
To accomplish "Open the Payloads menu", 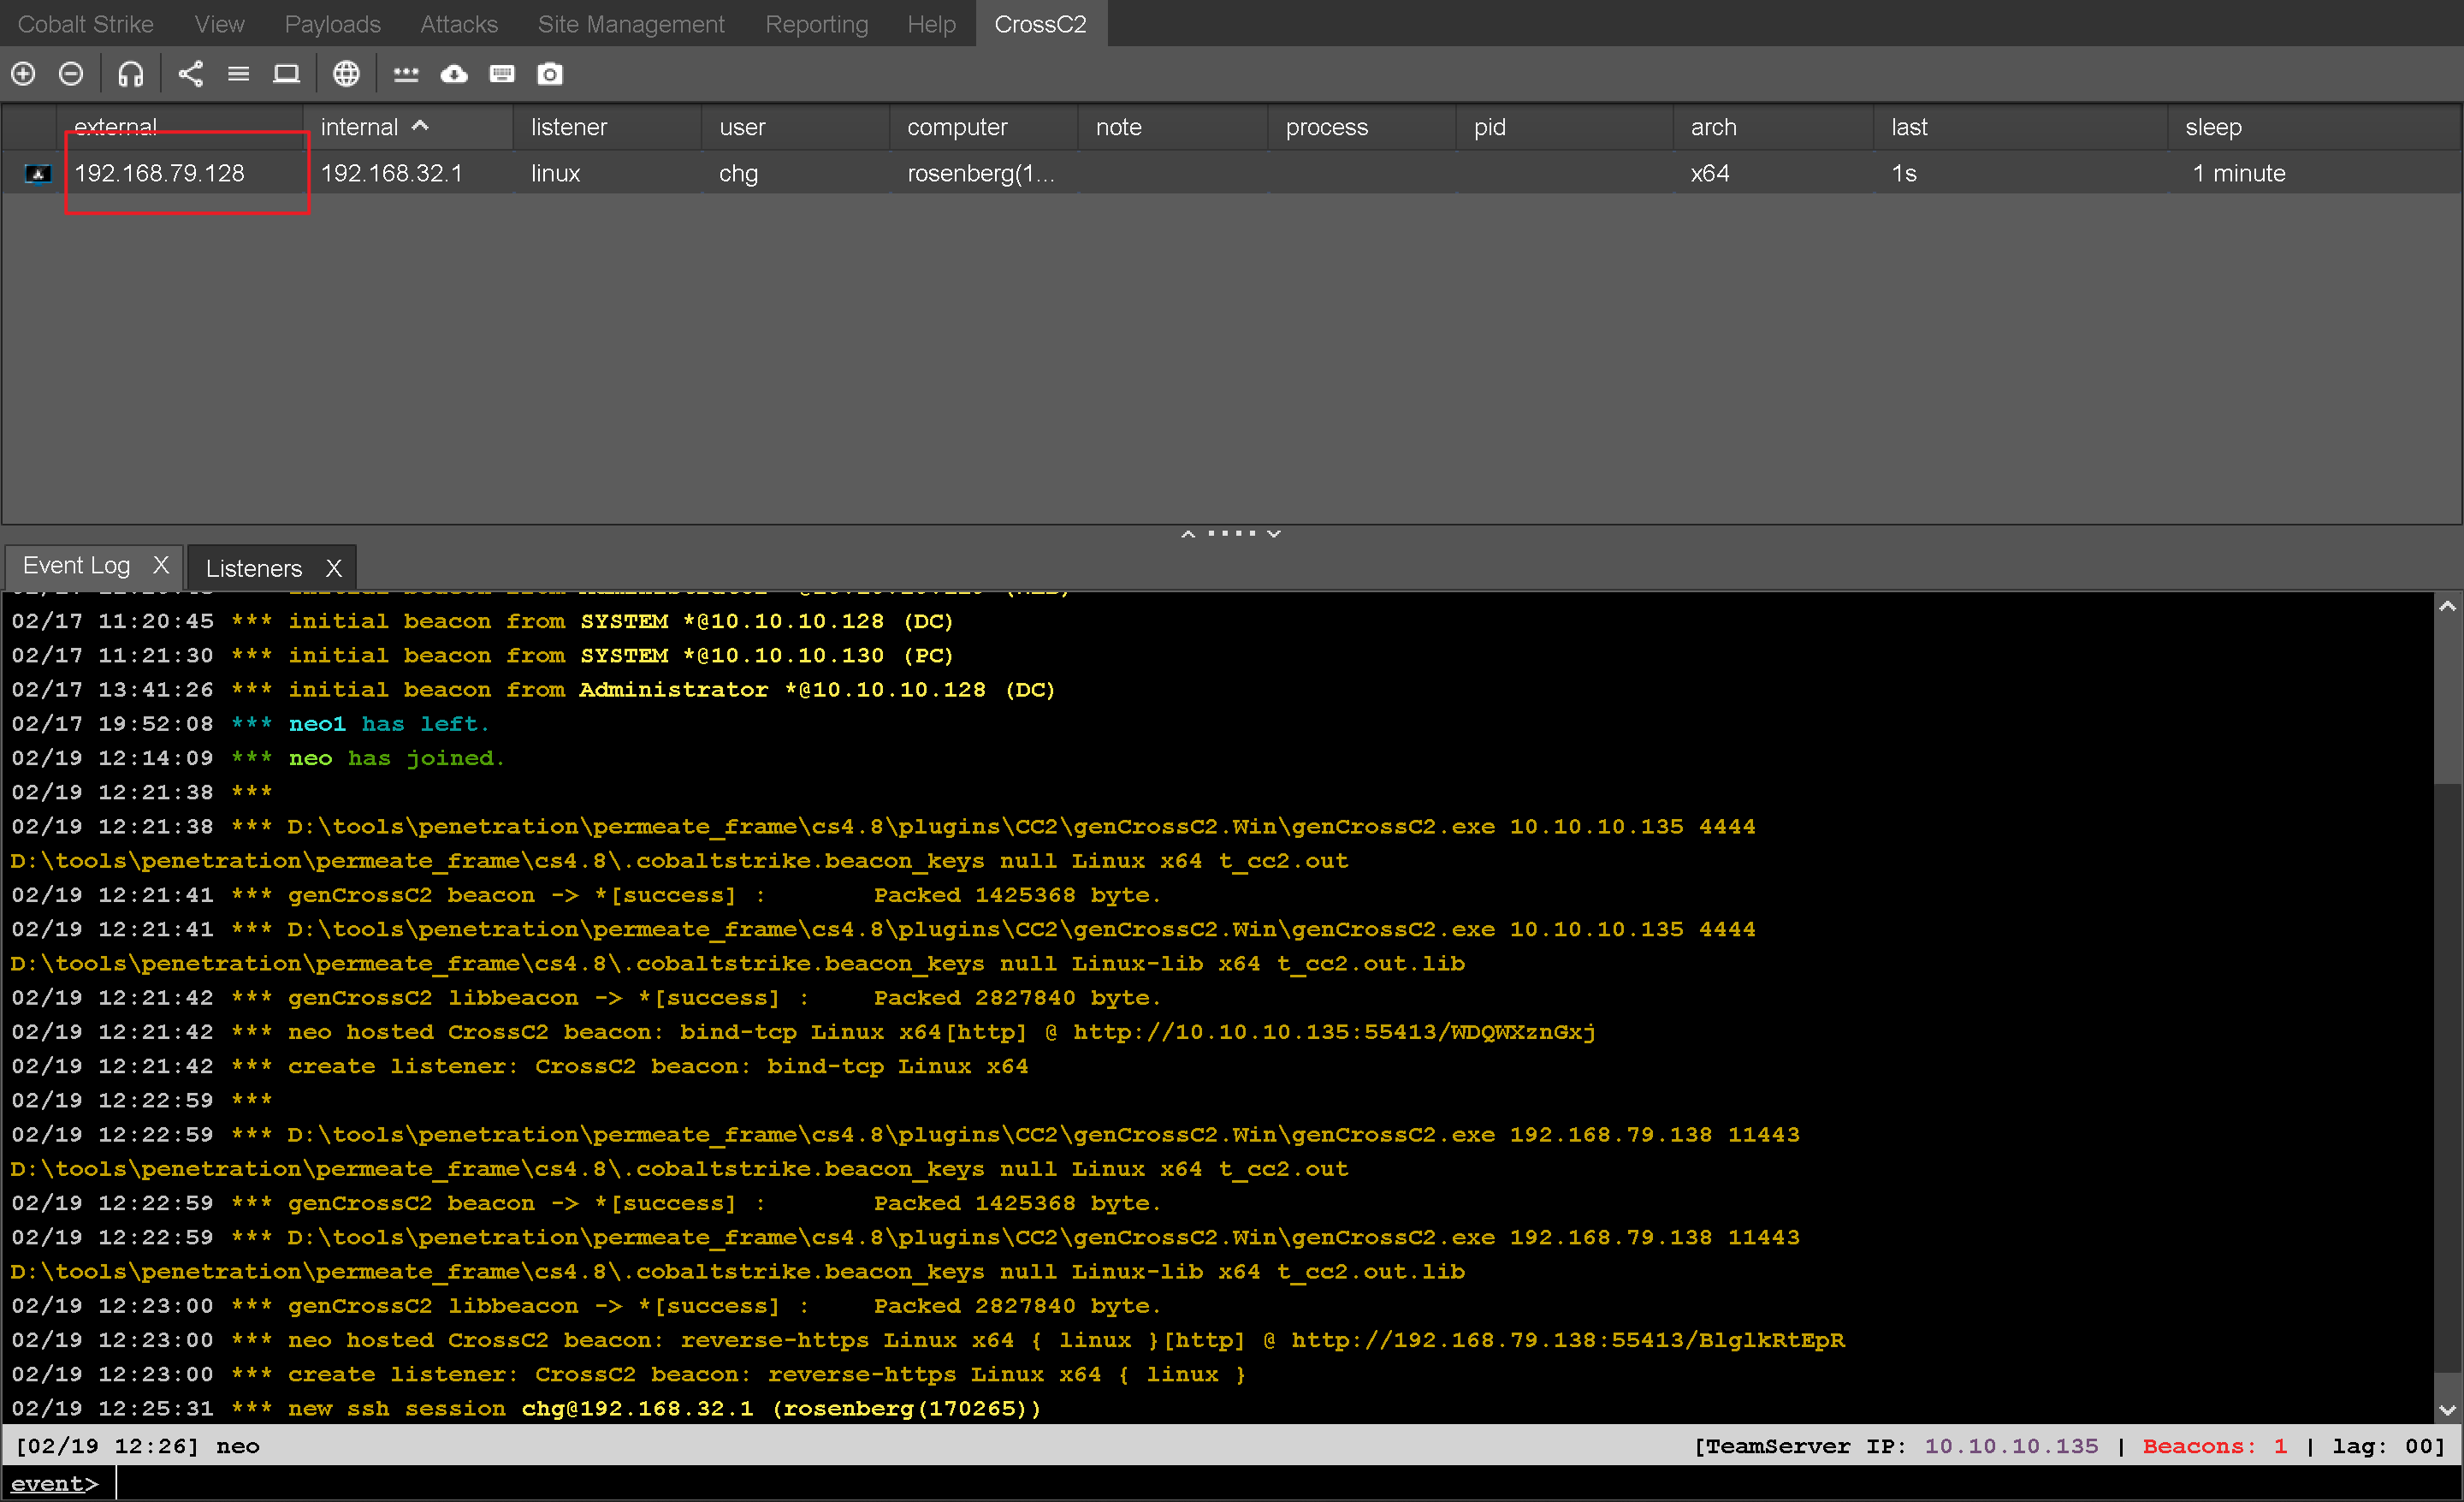I will tap(332, 24).
